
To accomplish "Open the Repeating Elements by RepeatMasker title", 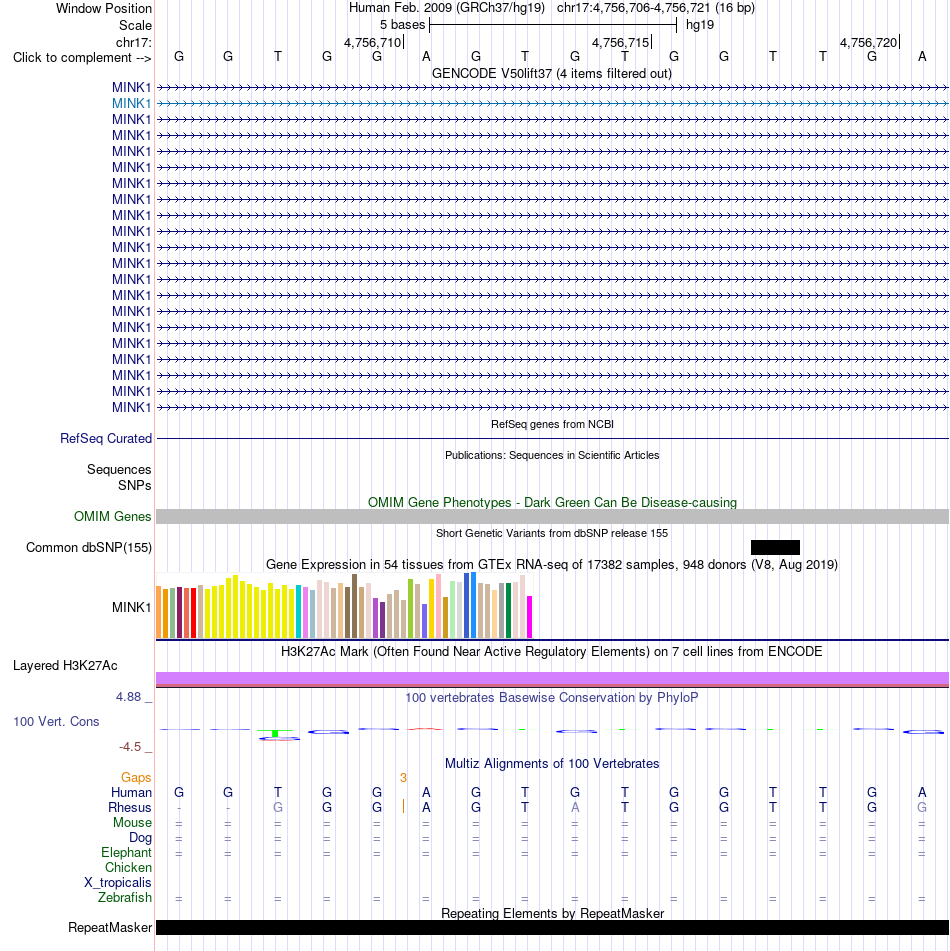I will click(x=552, y=913).
